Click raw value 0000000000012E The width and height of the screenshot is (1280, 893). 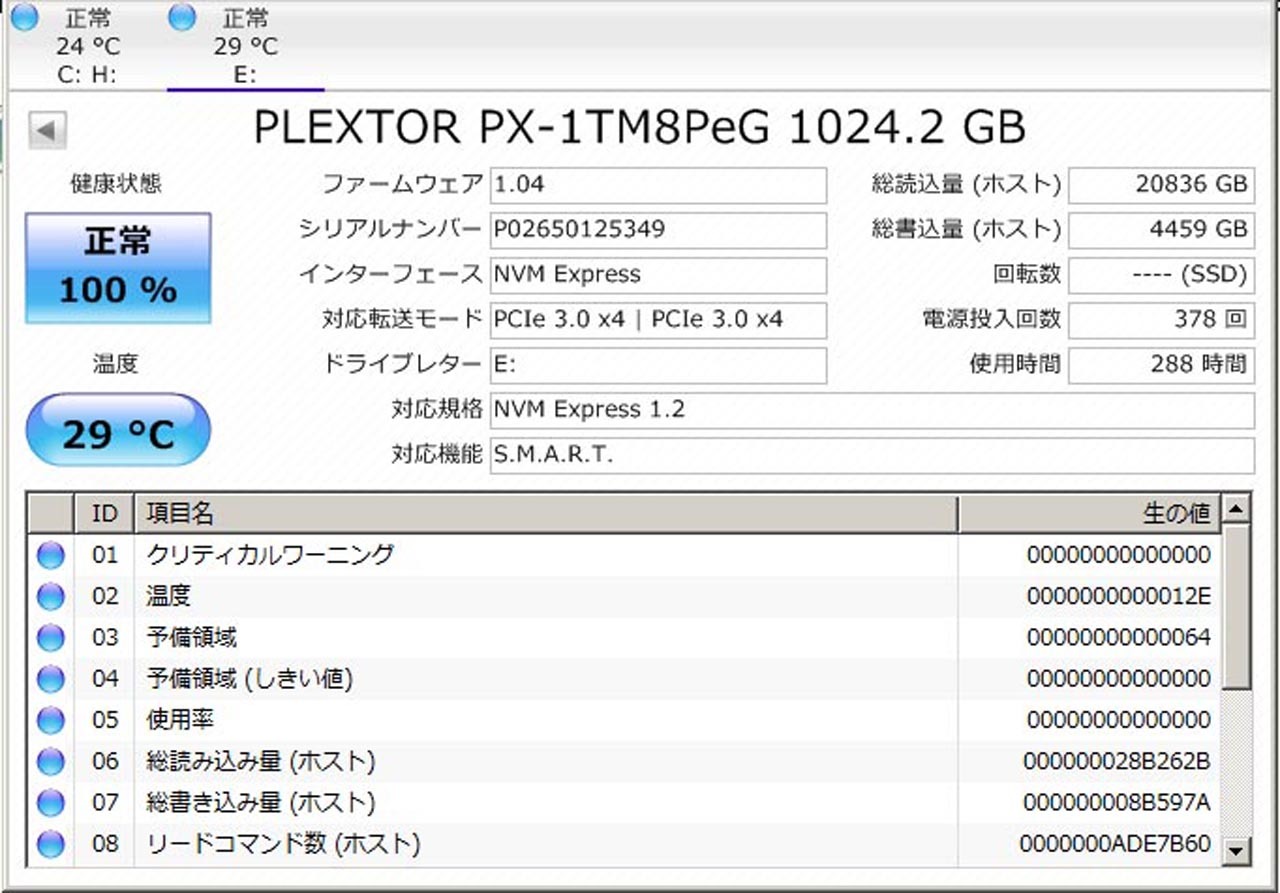[x=1119, y=597]
